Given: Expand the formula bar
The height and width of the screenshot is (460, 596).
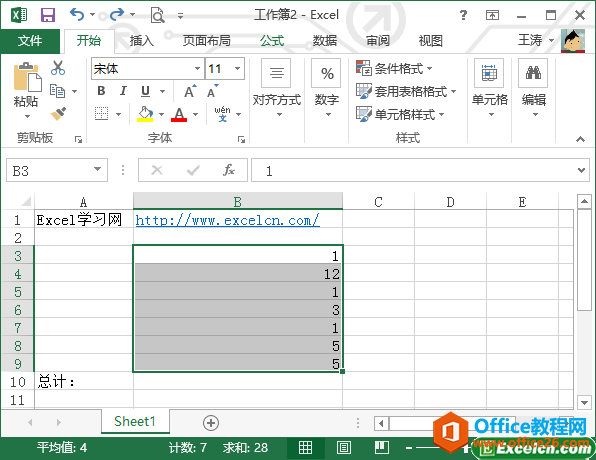Looking at the screenshot, I should [x=581, y=170].
